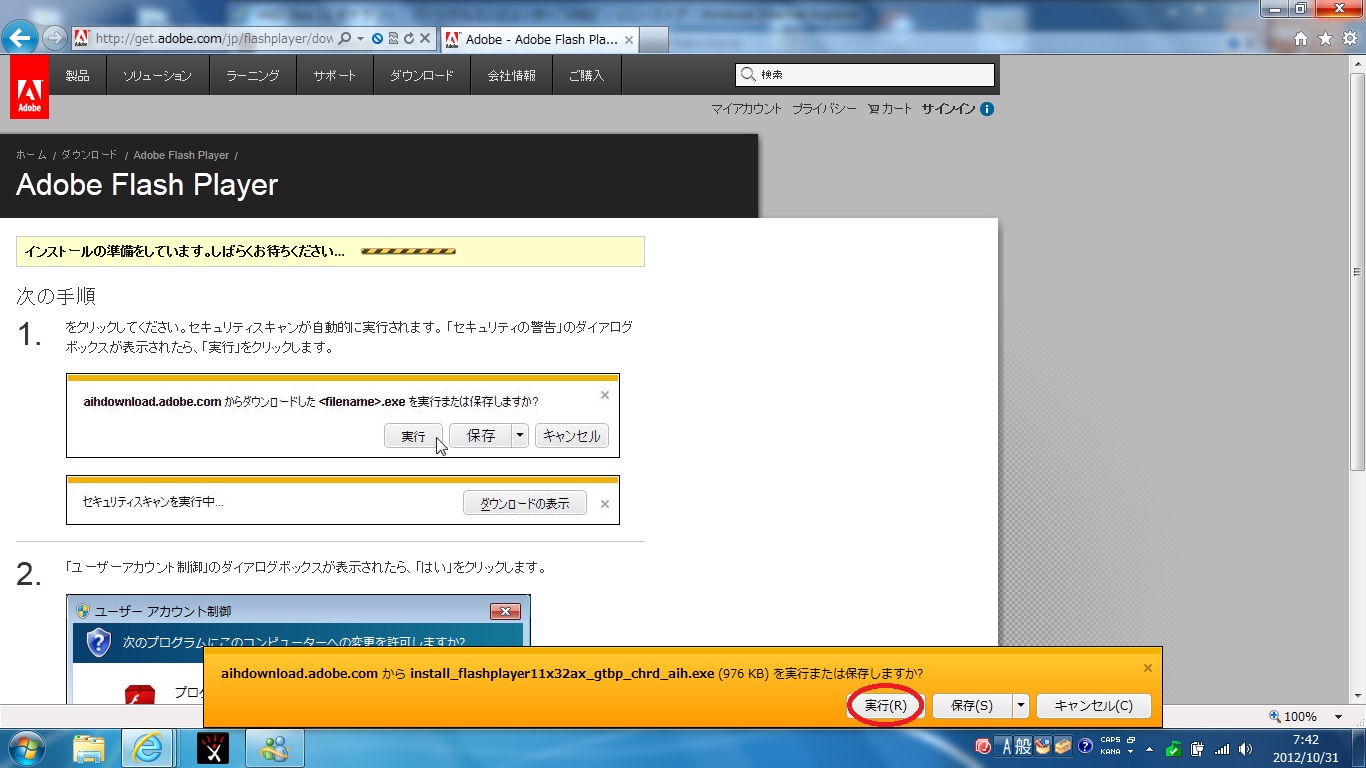The image size is (1366, 768).
Task: Stop loading with the address bar X
Action: pos(425,39)
